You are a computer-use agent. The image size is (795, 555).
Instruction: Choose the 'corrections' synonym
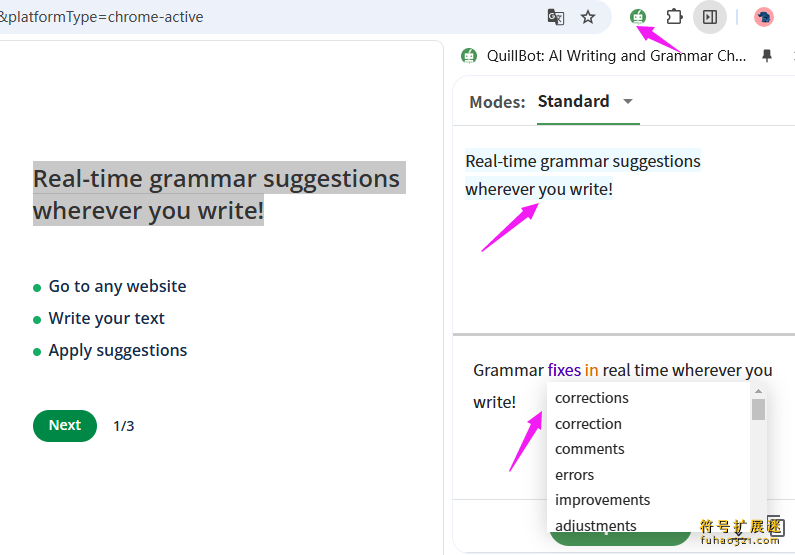coord(592,398)
